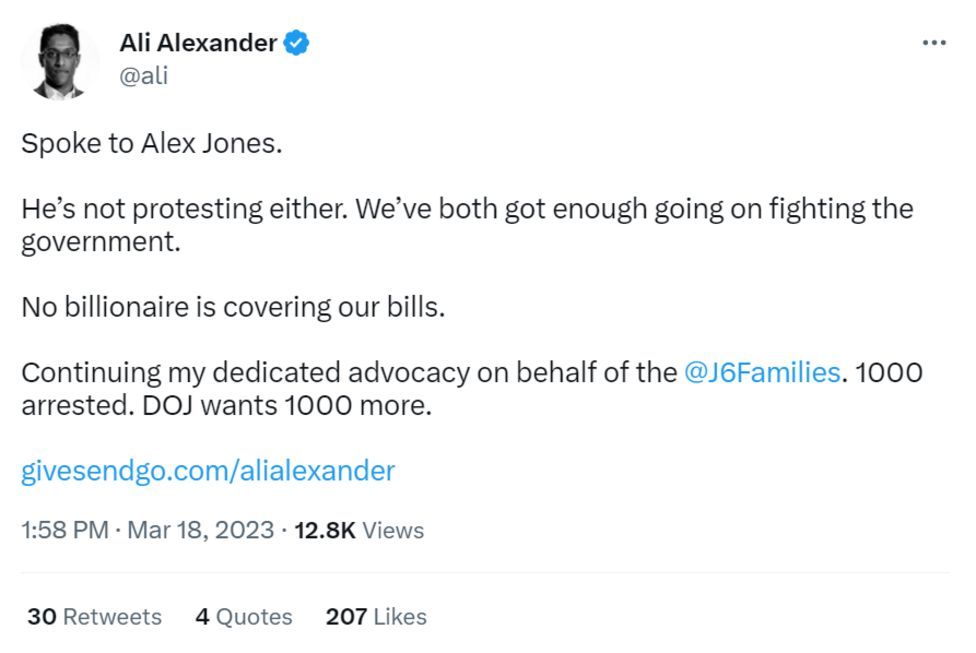Image resolution: width=976 pixels, height=653 pixels.
Task: View the 12.8K Views analytics
Action: pos(359,530)
